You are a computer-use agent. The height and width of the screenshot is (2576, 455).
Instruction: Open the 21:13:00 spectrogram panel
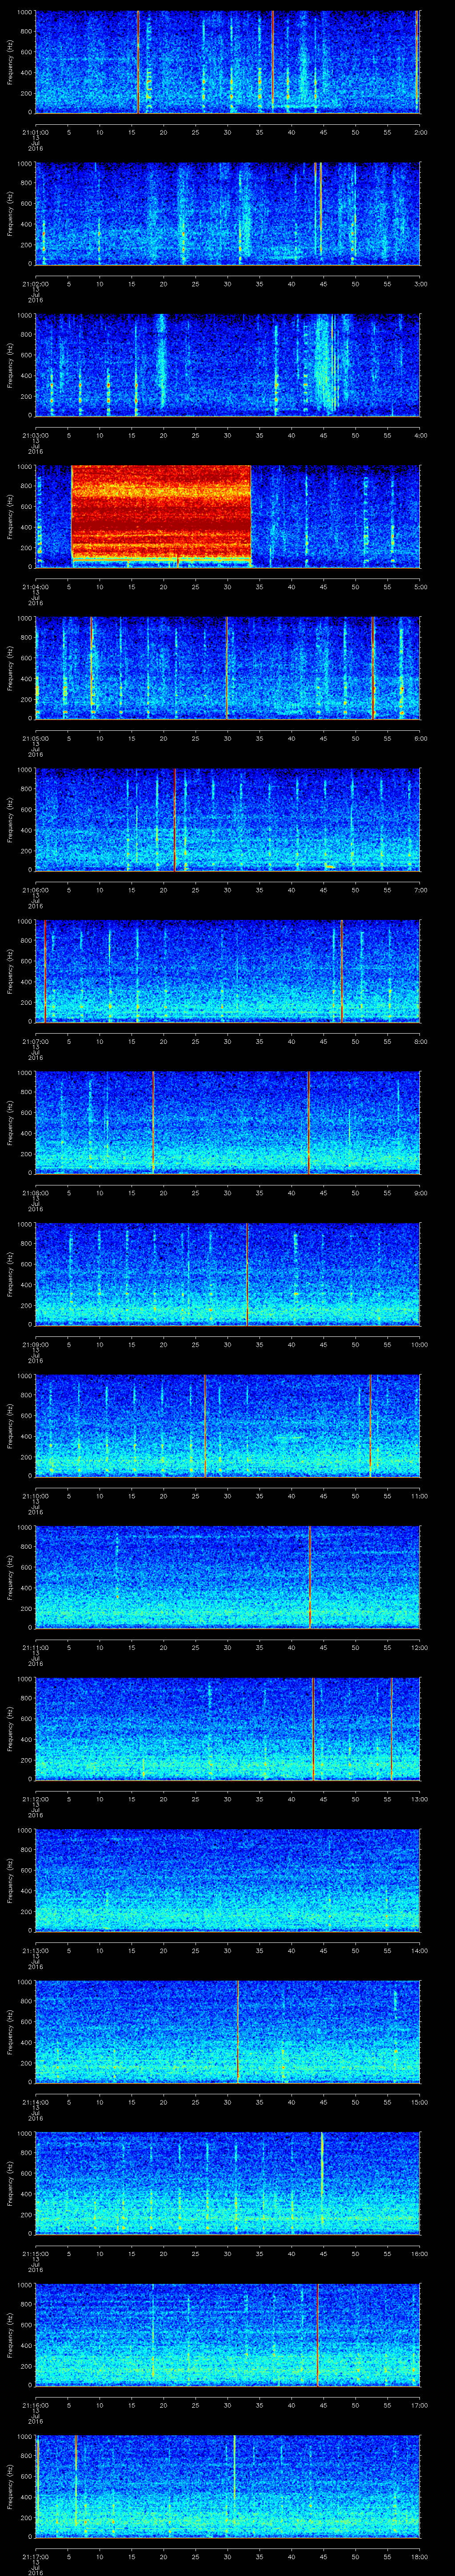[227, 1880]
